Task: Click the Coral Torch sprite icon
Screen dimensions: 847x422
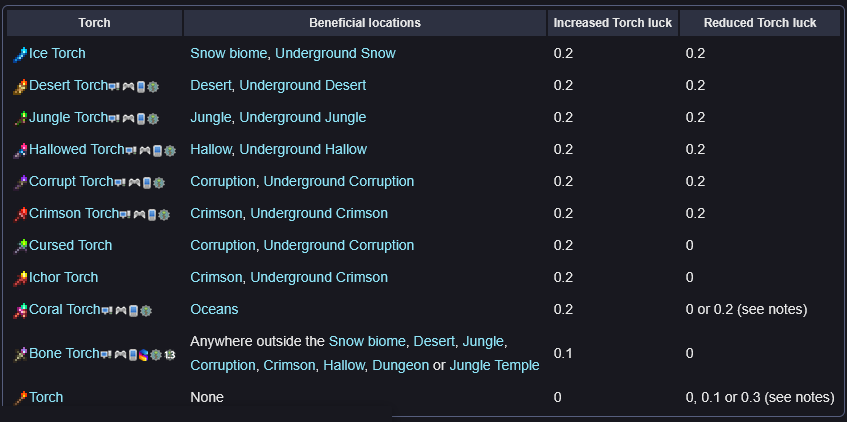Action: click(x=20, y=310)
